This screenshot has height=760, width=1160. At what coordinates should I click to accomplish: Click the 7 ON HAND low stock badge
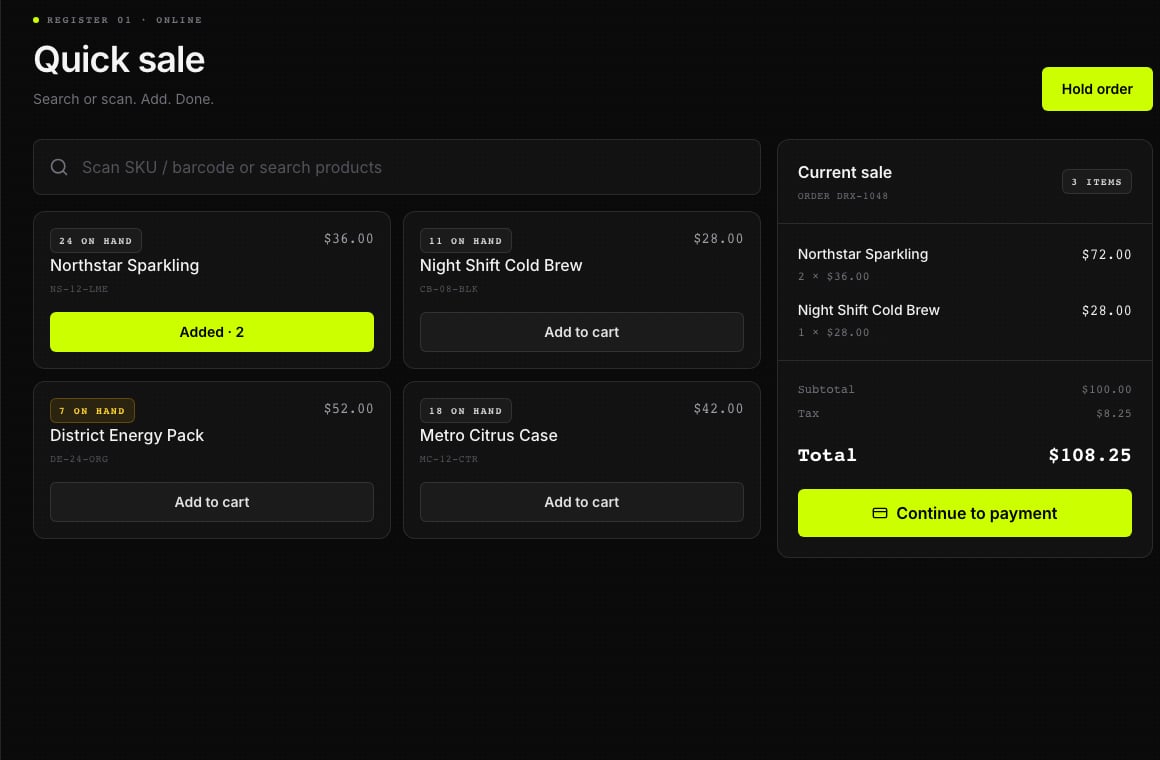pyautogui.click(x=92, y=411)
